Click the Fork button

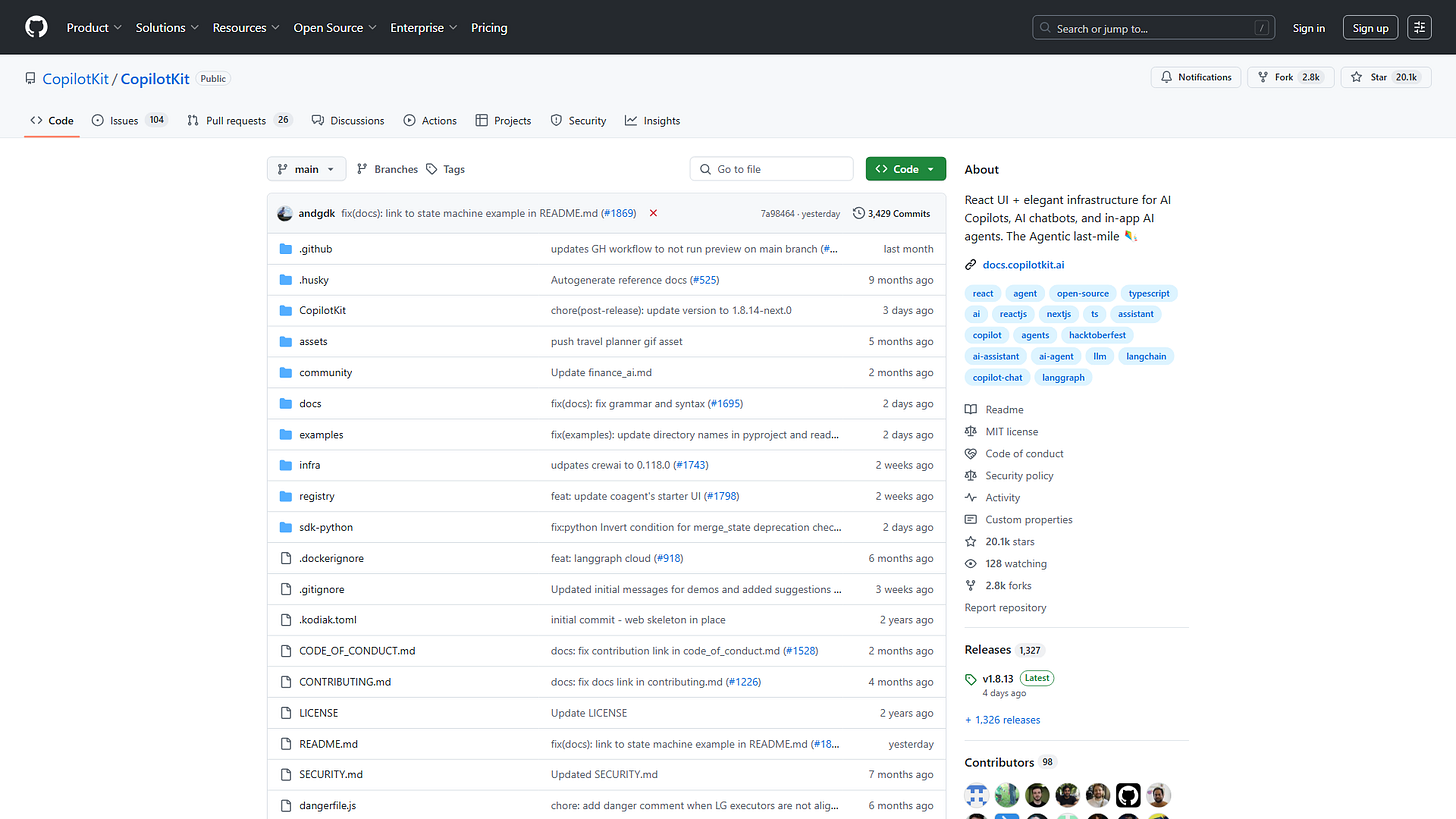pyautogui.click(x=1290, y=77)
